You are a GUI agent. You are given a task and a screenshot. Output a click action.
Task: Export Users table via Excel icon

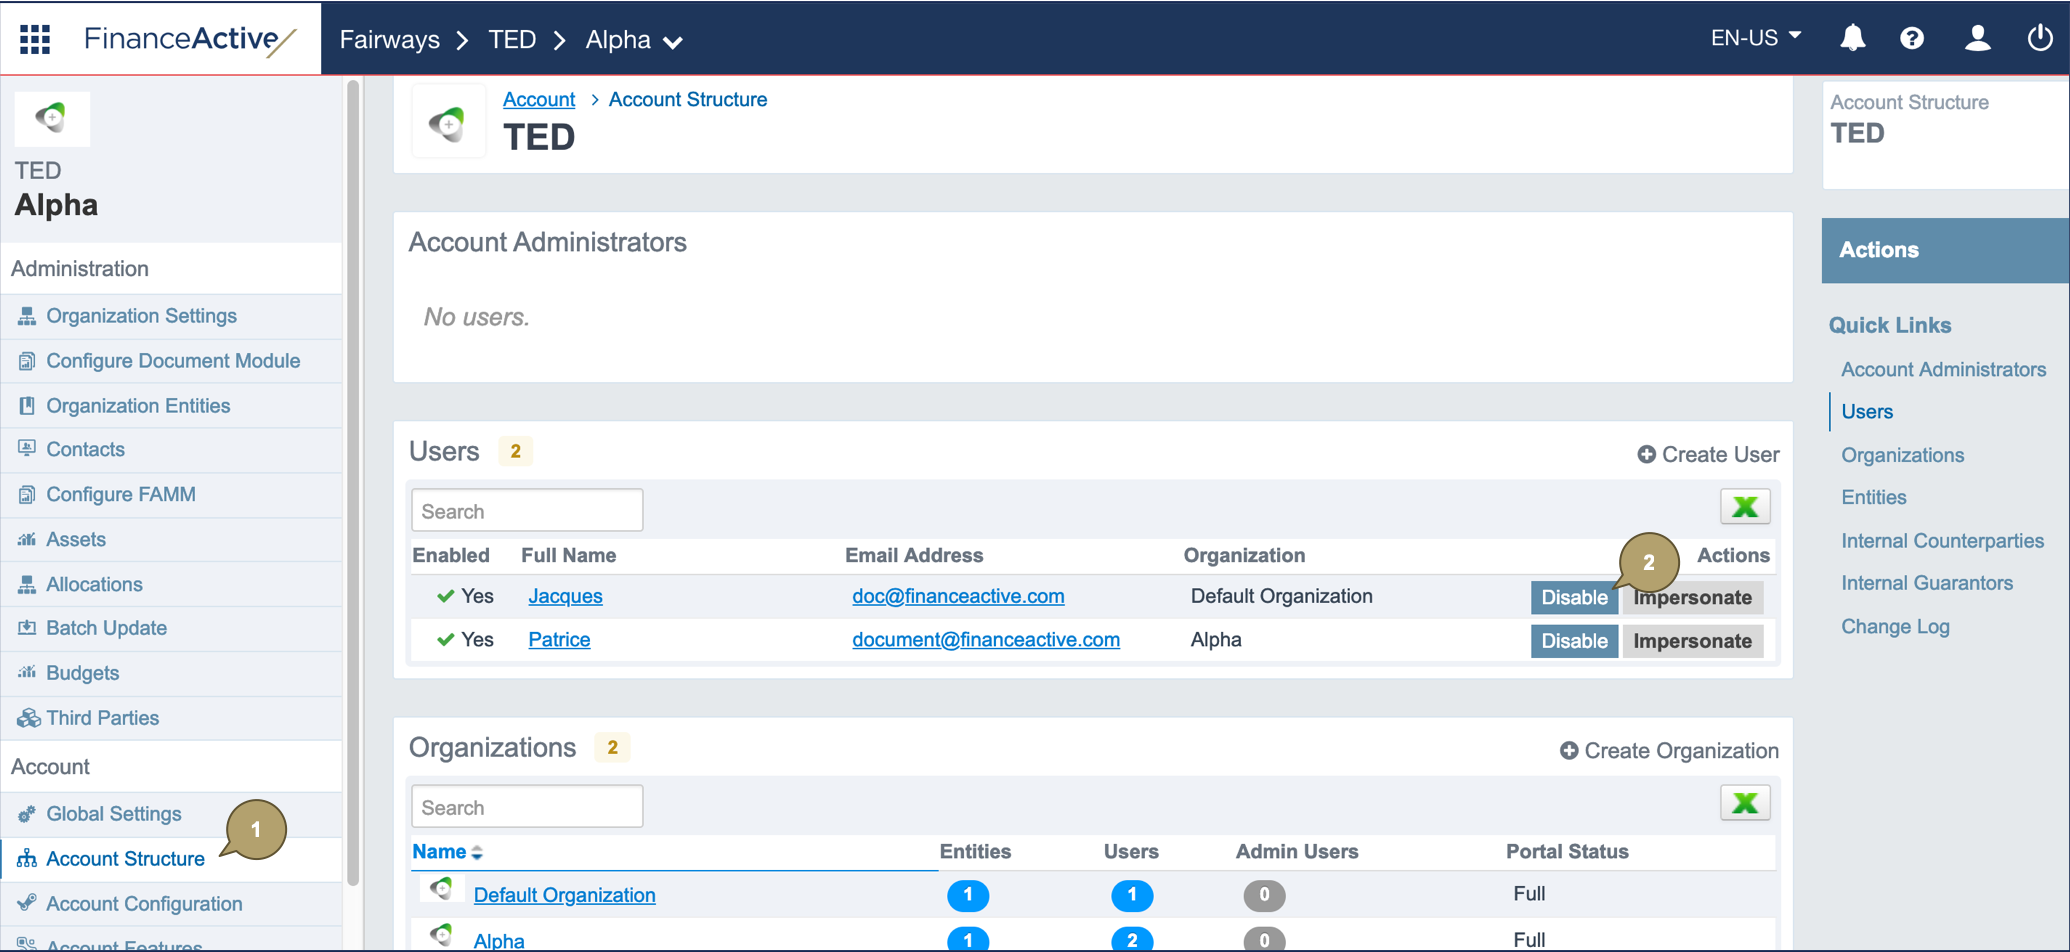click(x=1744, y=507)
